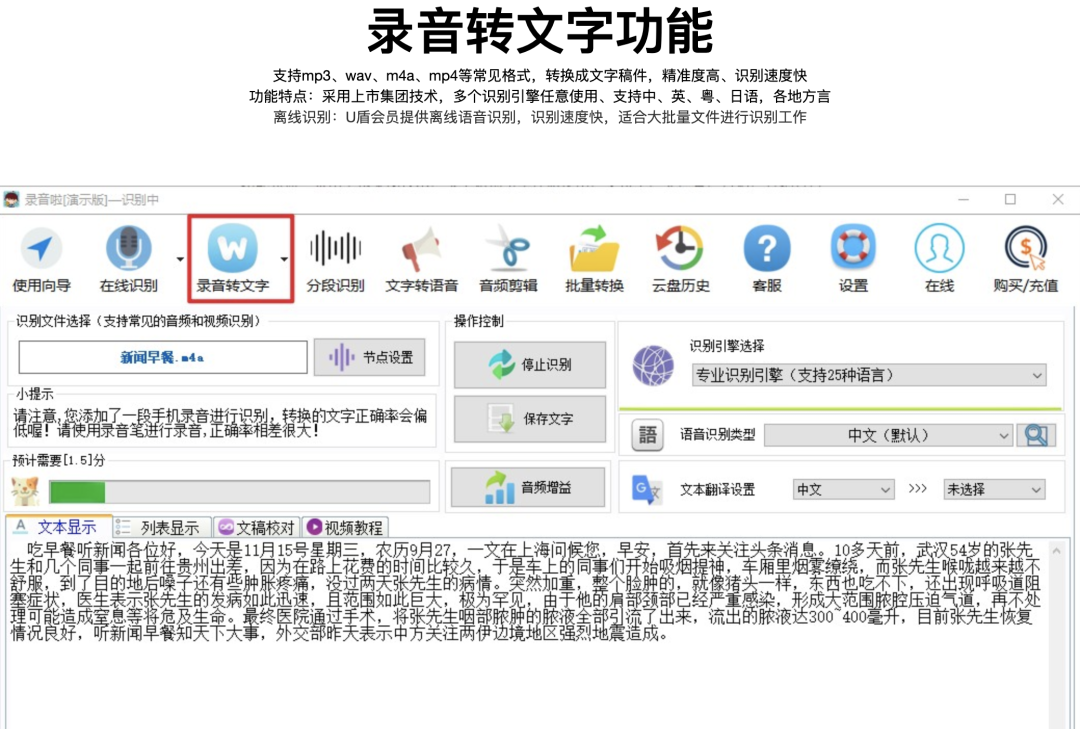Screen dimensions: 1080x729
Task: Open 批量转换 folder tool
Action: [x=594, y=260]
